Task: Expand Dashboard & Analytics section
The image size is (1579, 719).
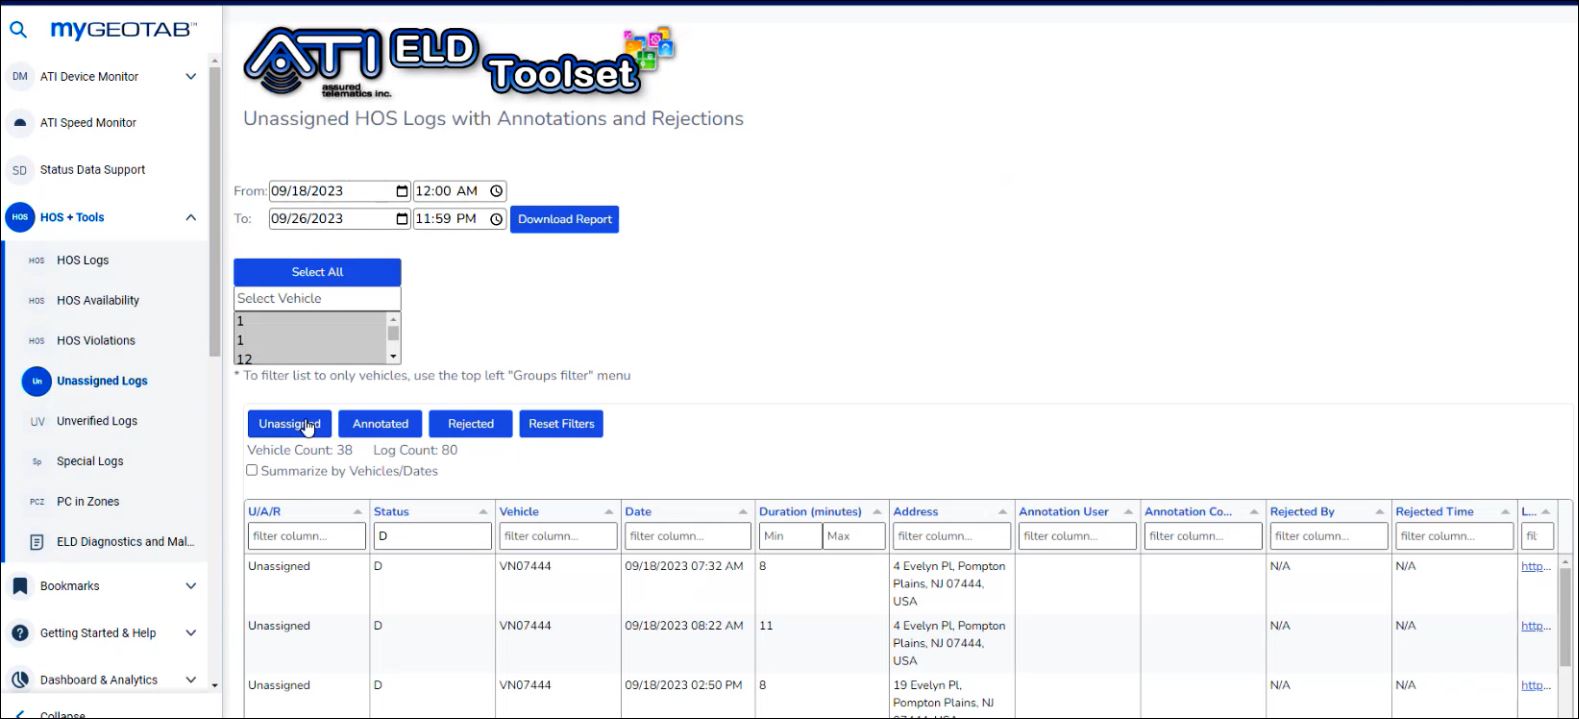Action: pyautogui.click(x=190, y=680)
